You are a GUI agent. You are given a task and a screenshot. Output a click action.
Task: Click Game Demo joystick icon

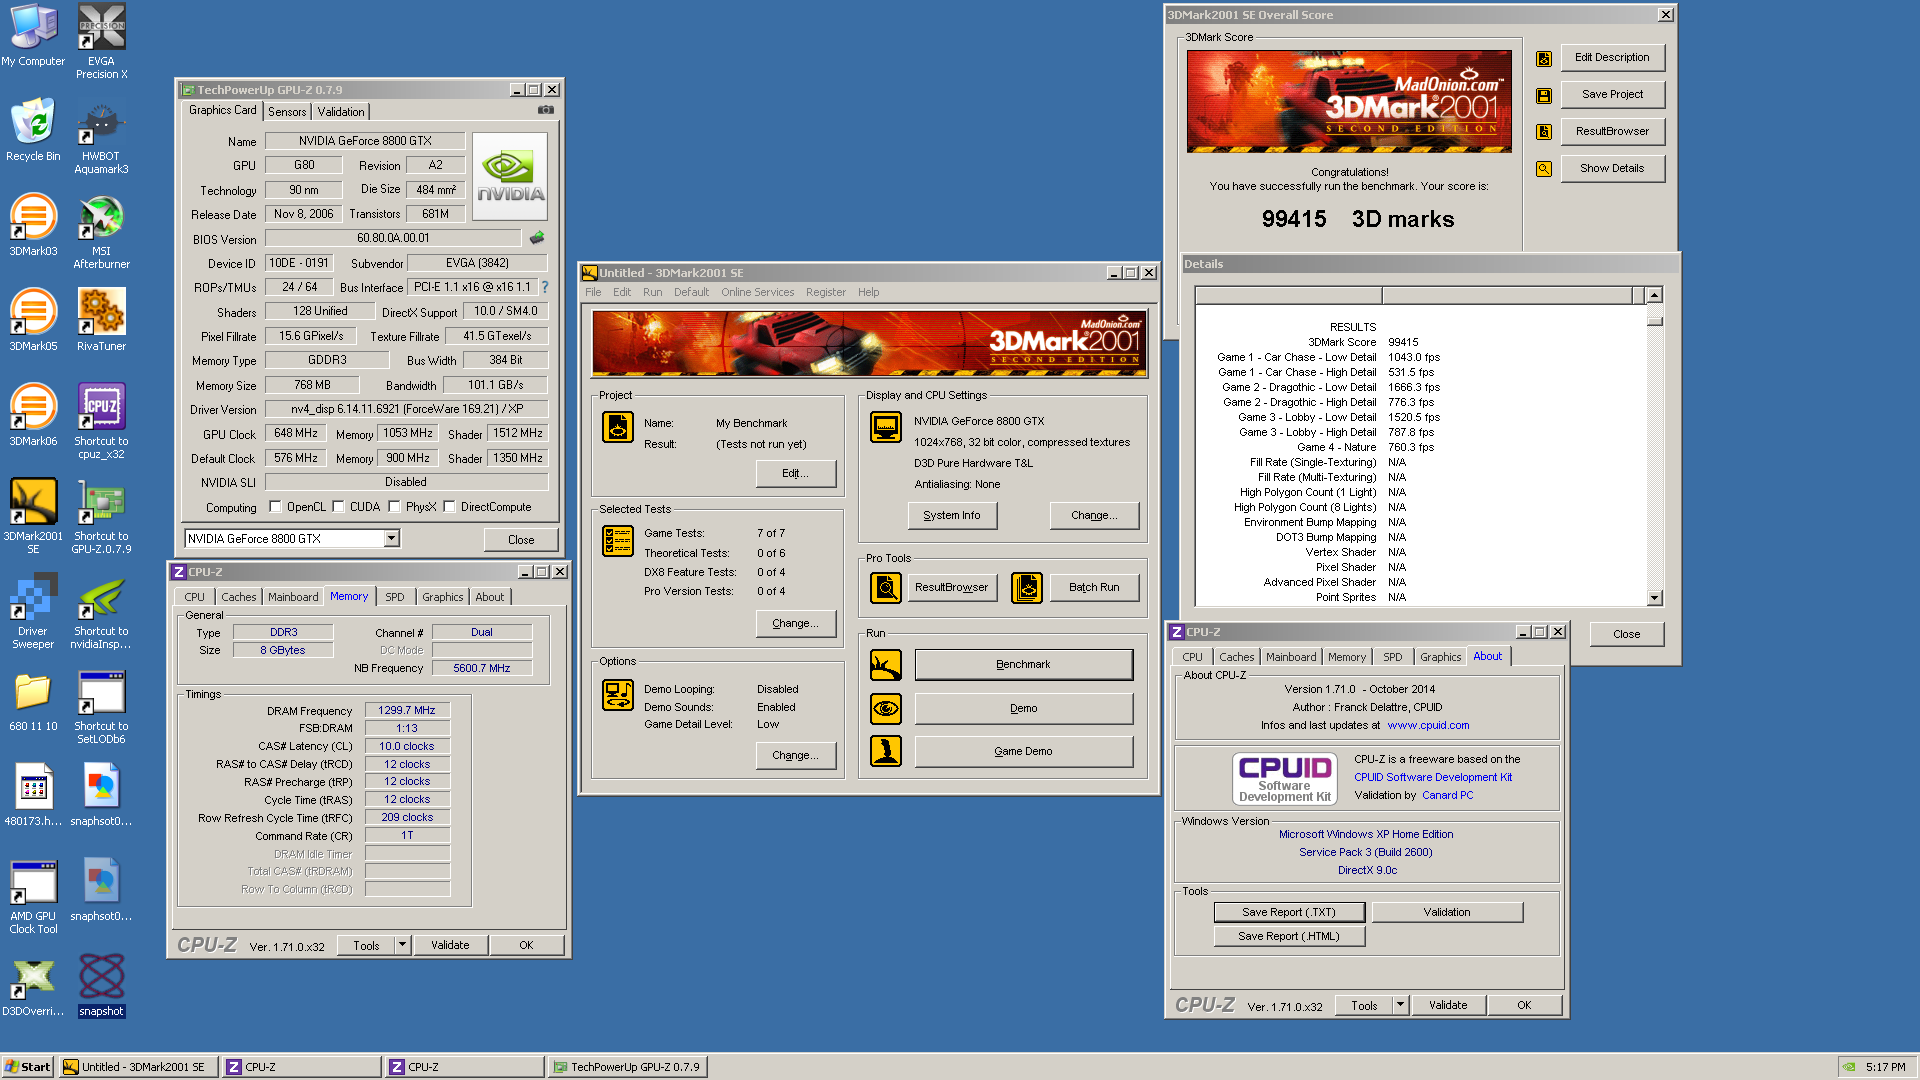pyautogui.click(x=886, y=751)
